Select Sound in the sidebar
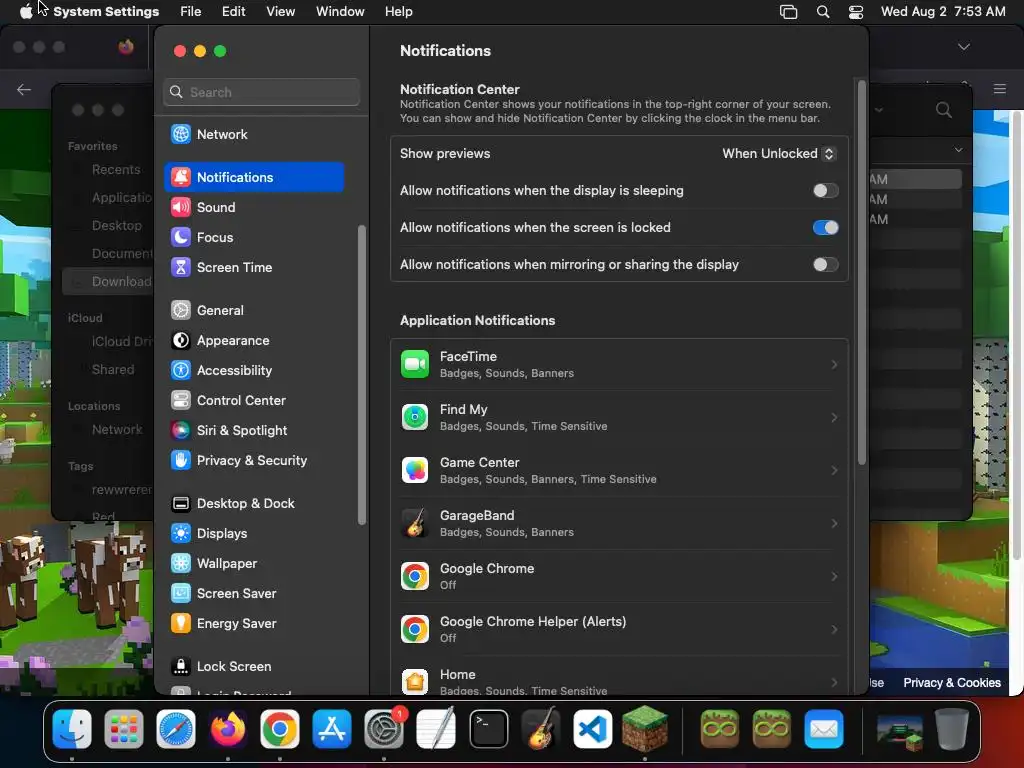The width and height of the screenshot is (1024, 768). coord(254,207)
